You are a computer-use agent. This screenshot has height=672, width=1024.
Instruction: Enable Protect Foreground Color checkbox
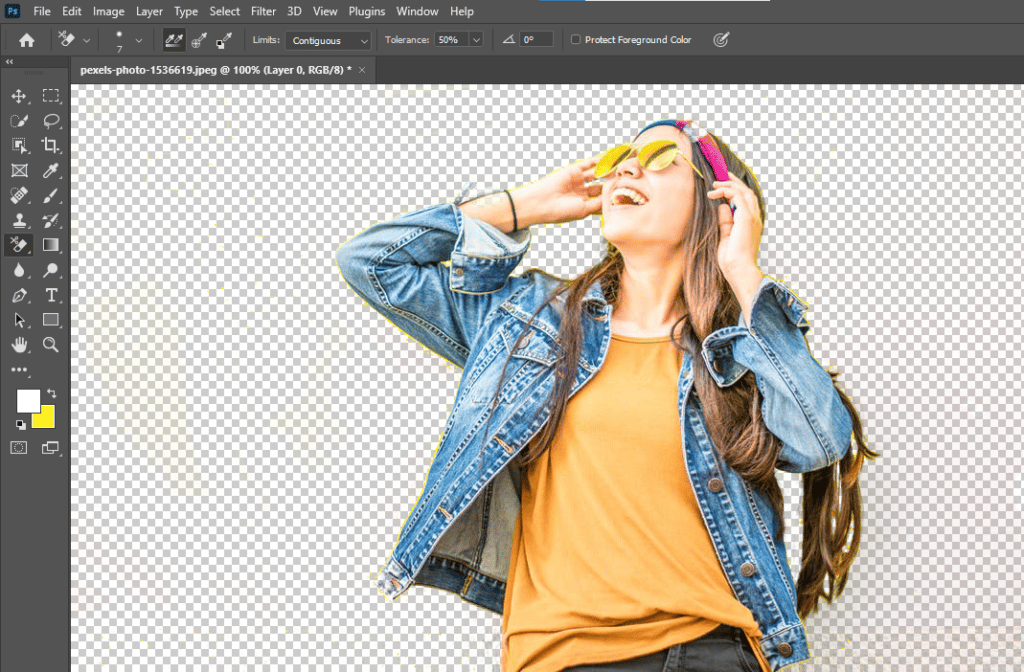[x=575, y=40]
